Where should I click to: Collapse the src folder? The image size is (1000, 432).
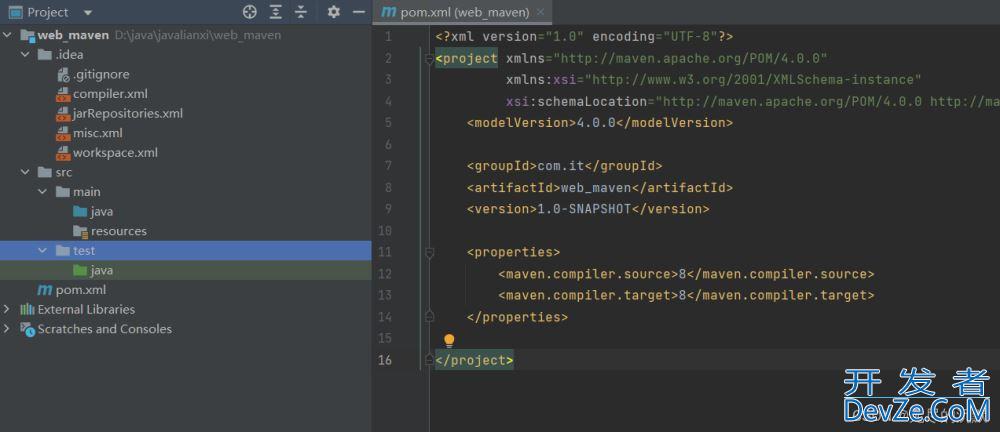(x=26, y=172)
